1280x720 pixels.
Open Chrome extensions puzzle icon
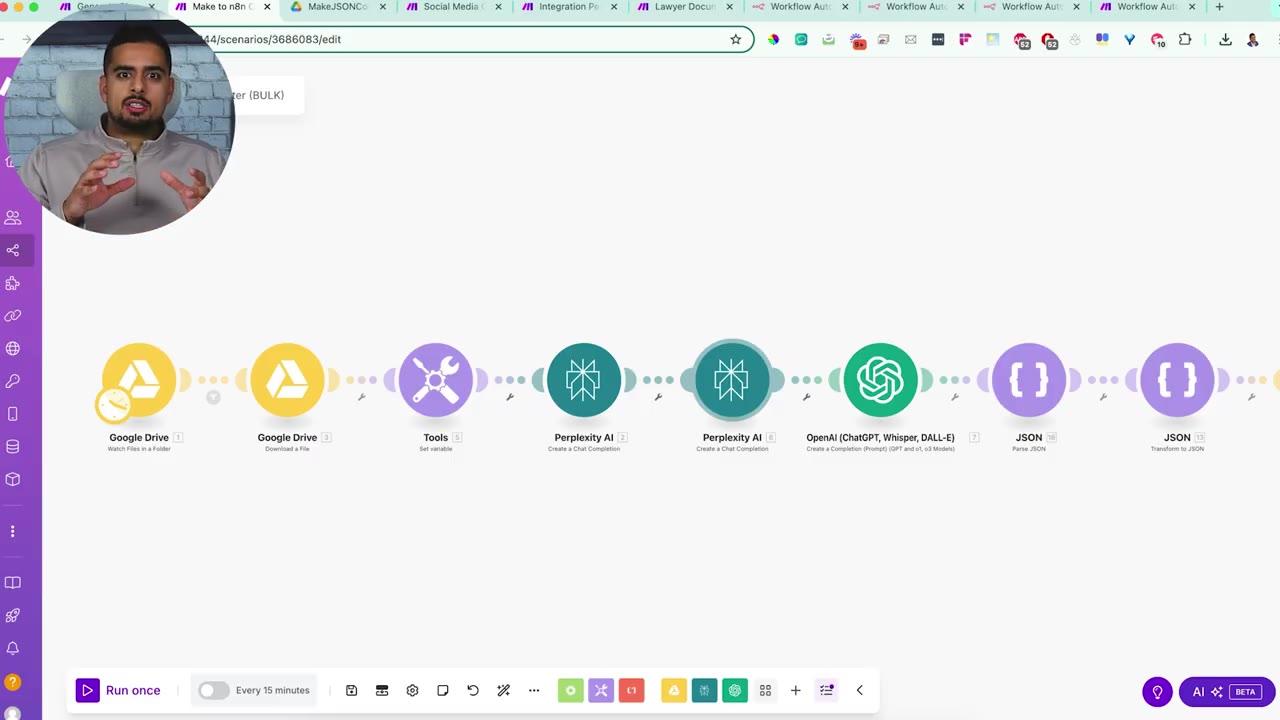[1185, 39]
